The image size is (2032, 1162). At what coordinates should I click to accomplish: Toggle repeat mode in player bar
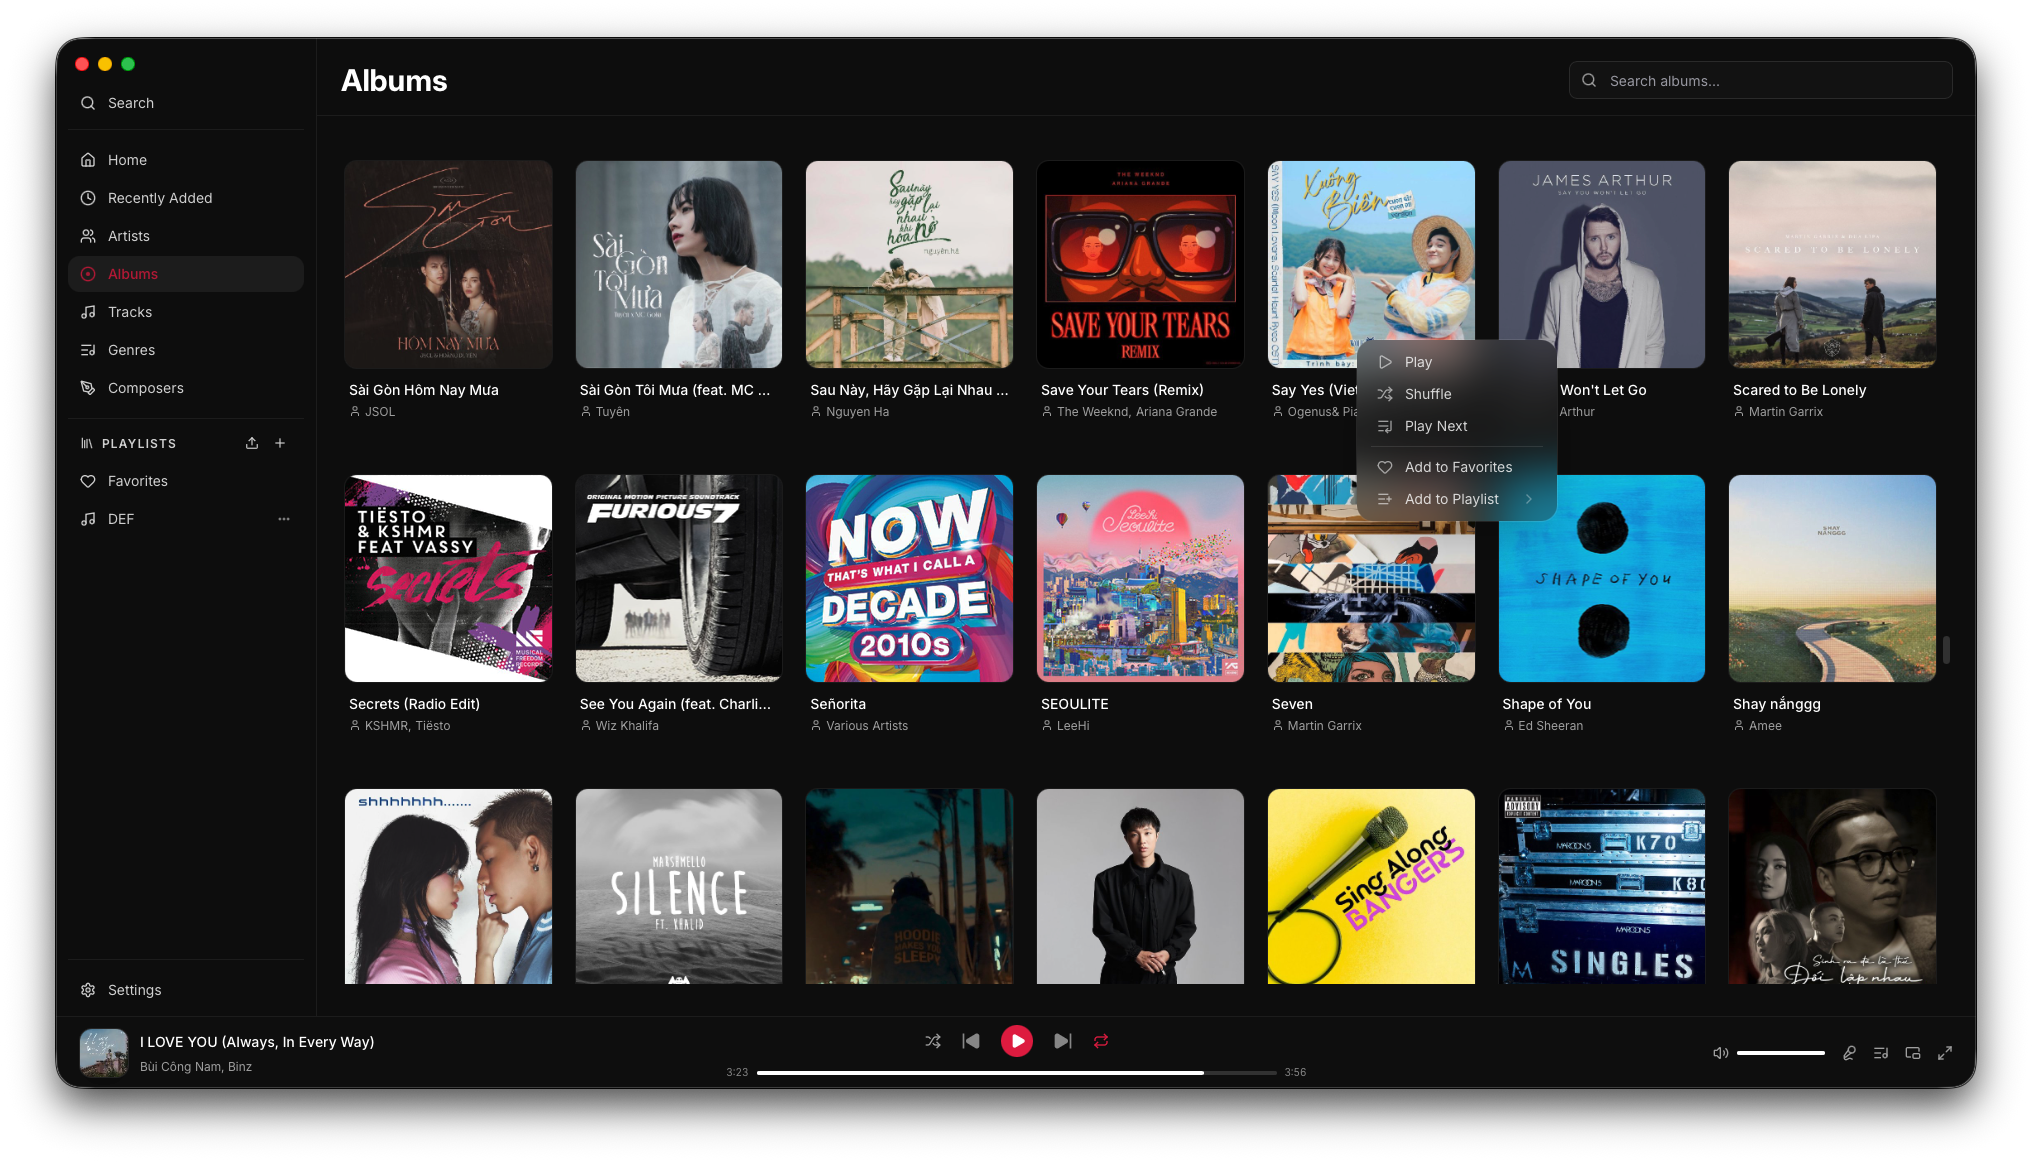click(x=1101, y=1041)
